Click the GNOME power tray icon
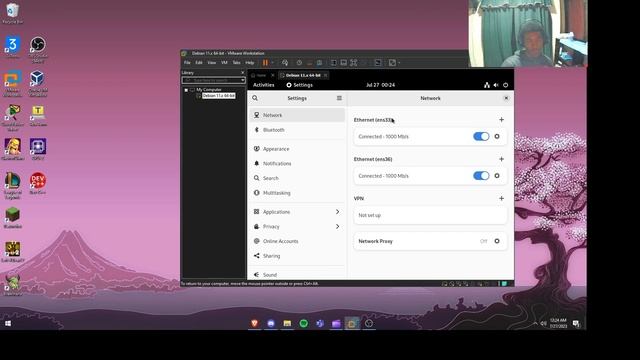Viewport: 640px width, 360px height. point(505,85)
